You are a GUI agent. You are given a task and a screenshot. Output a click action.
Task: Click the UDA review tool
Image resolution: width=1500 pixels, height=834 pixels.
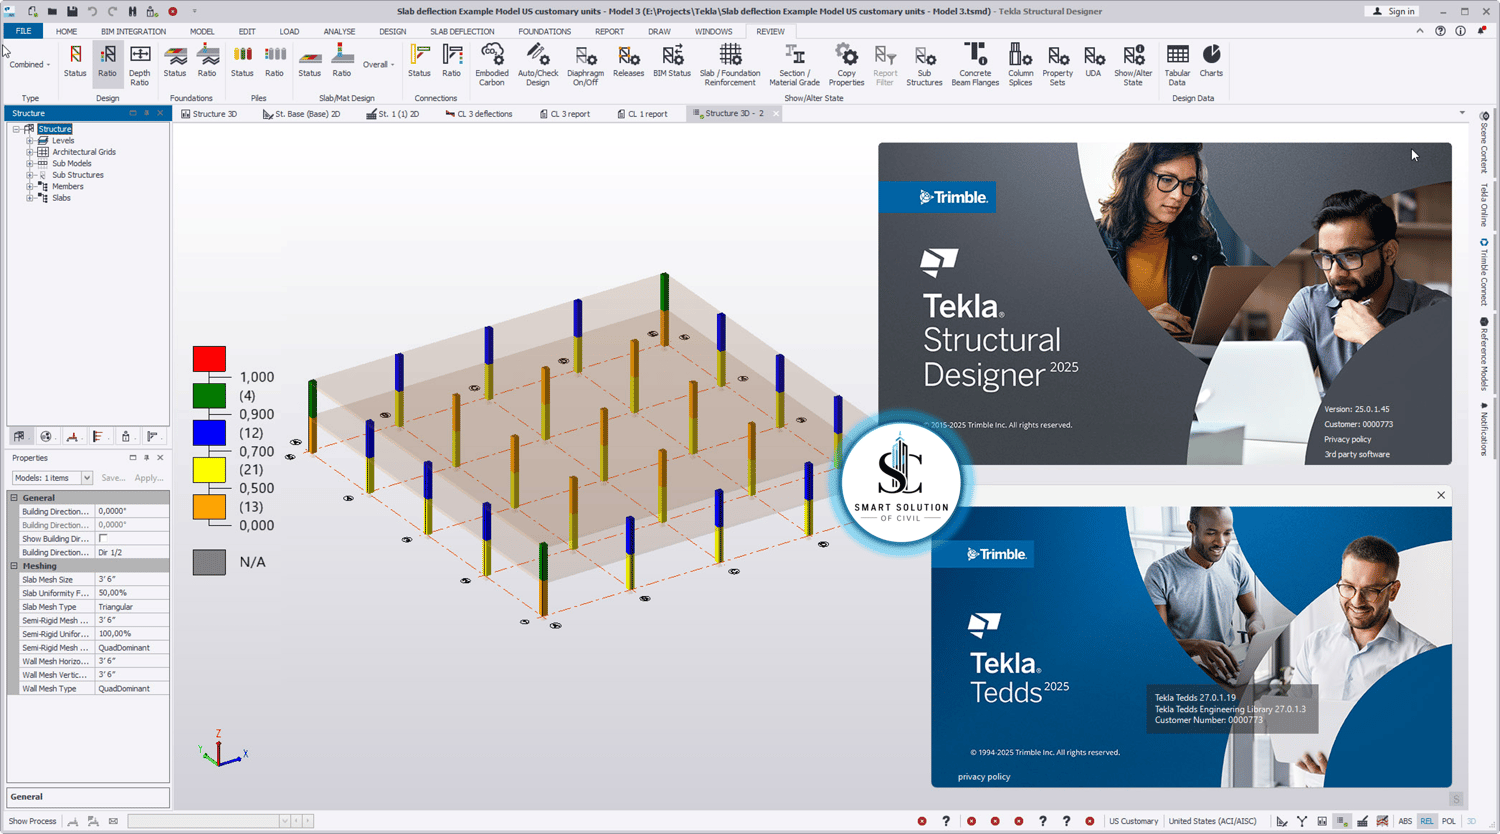point(1093,61)
